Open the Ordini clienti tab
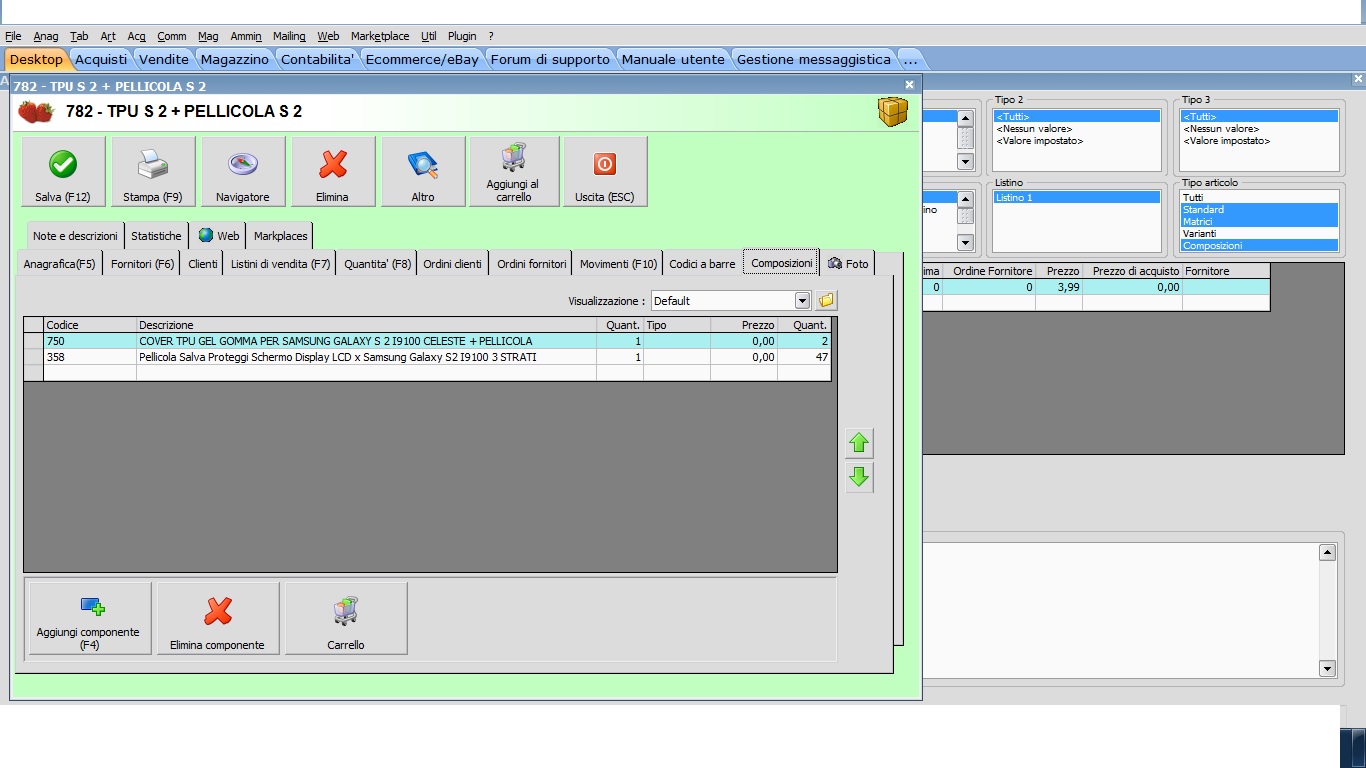 tap(452, 264)
